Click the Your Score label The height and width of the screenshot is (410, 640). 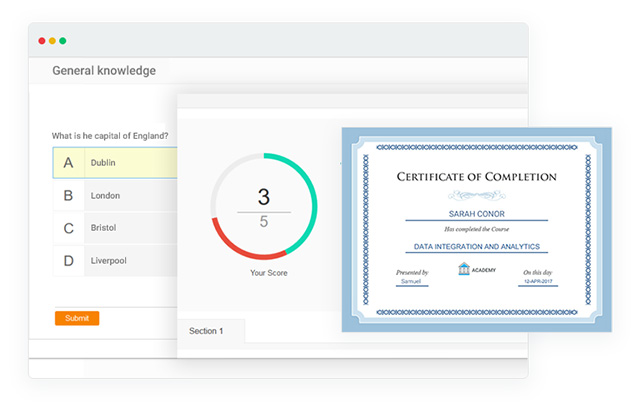269,273
